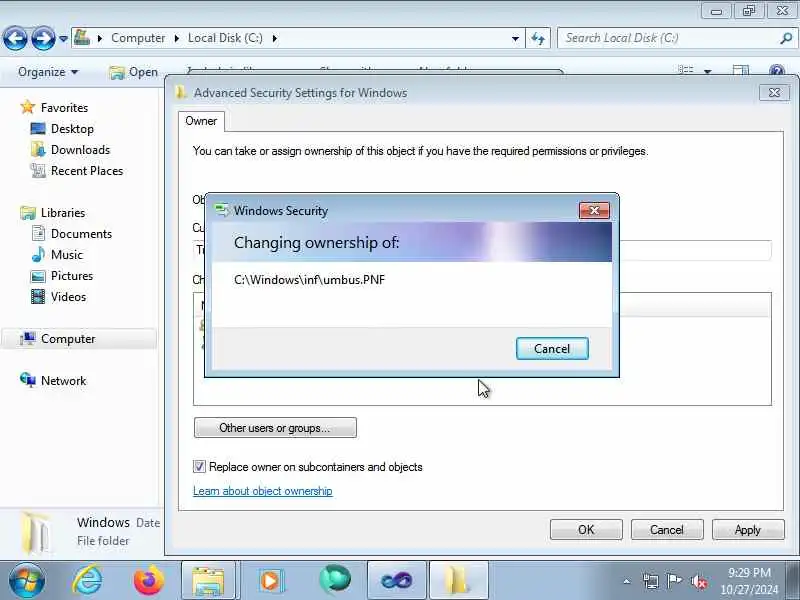The image size is (800, 600).
Task: Open Recent Places under Favorites
Action: 87,170
